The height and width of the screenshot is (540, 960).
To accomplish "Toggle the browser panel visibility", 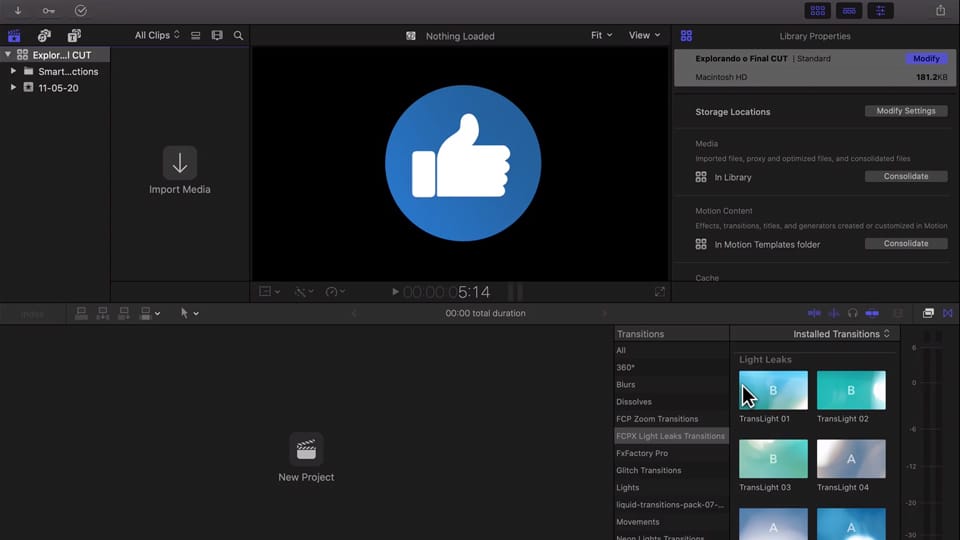I will tap(817, 10).
